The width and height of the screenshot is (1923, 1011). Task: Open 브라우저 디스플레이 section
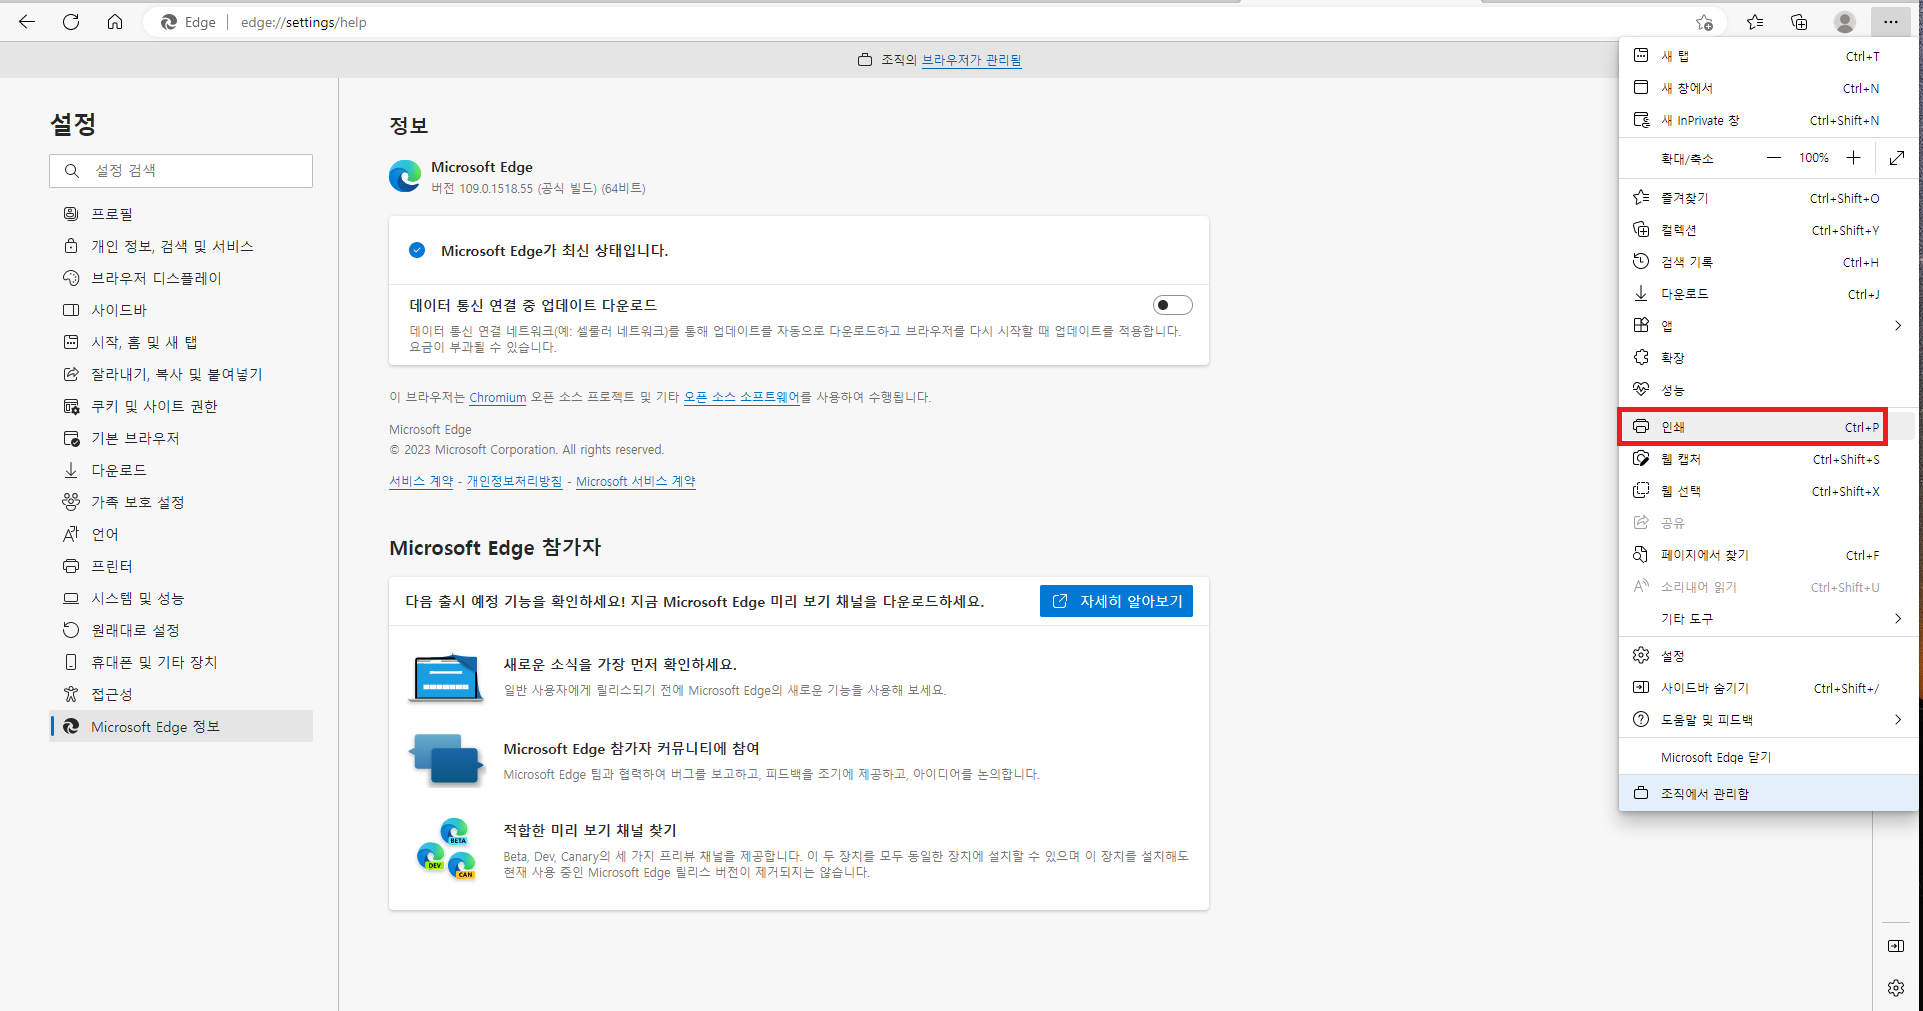click(181, 278)
